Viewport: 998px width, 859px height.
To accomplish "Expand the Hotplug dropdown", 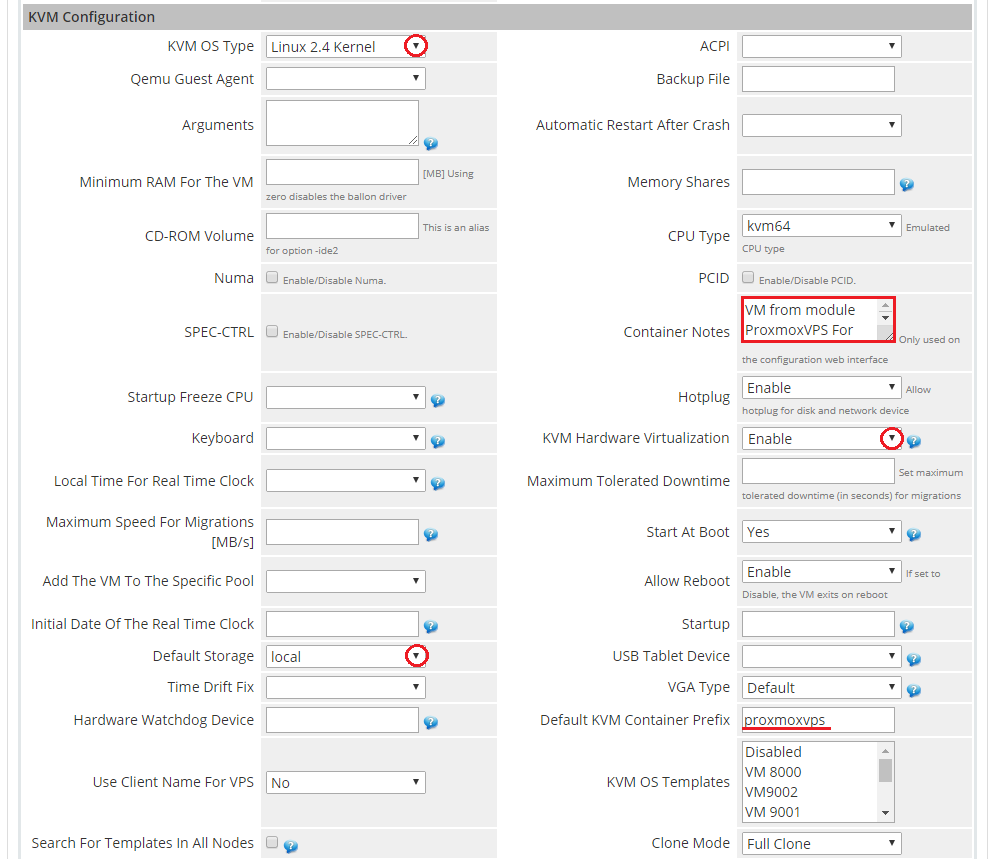I will click(x=822, y=388).
